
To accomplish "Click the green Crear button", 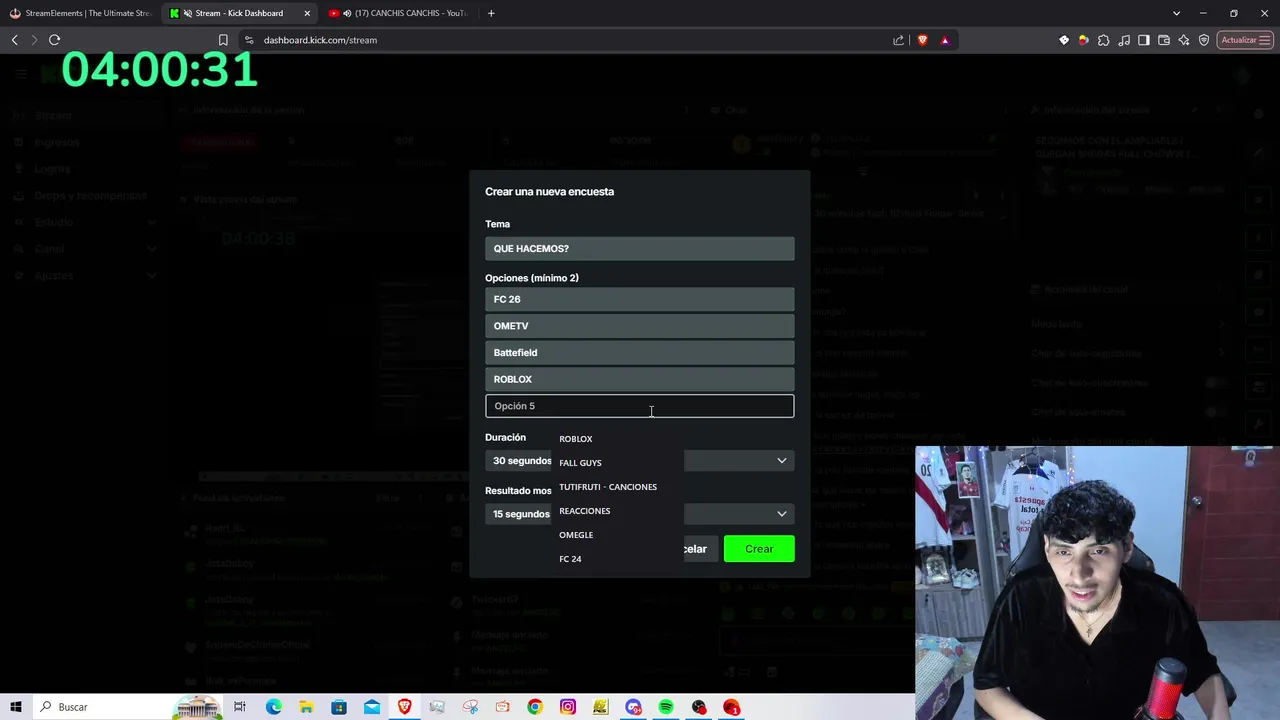I will (x=759, y=549).
